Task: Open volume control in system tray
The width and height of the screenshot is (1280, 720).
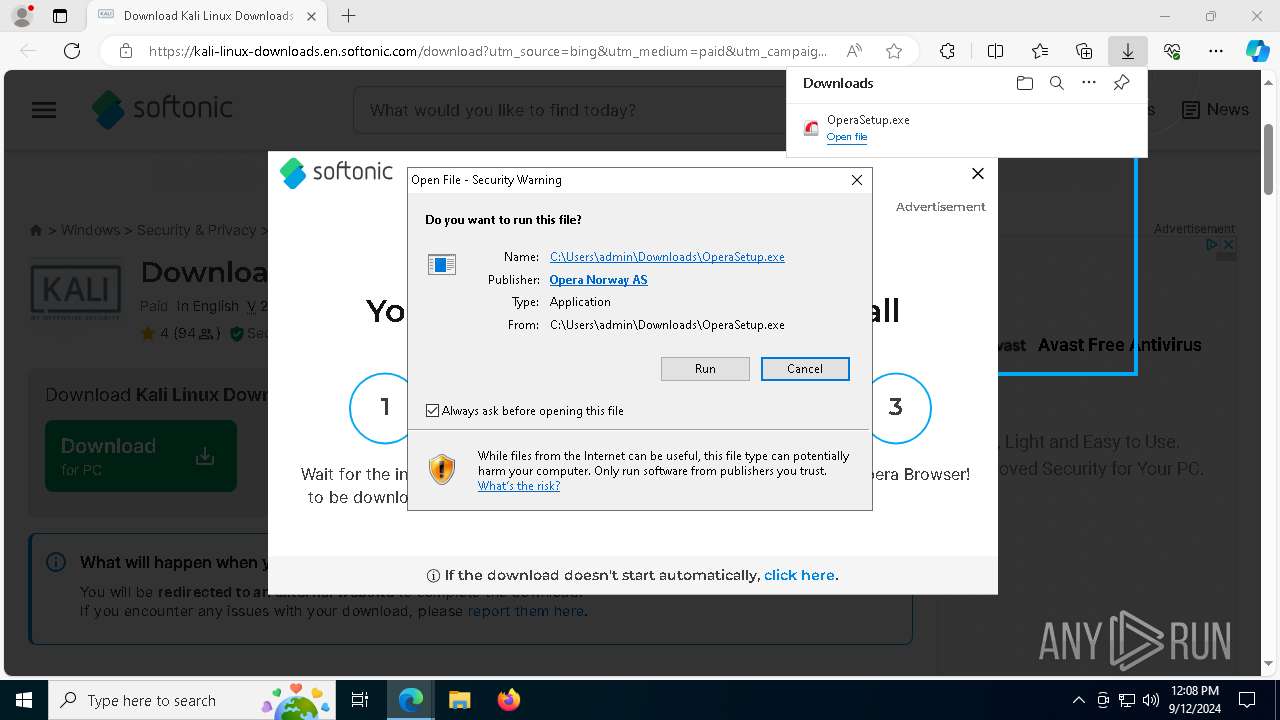Action: coord(1151,700)
